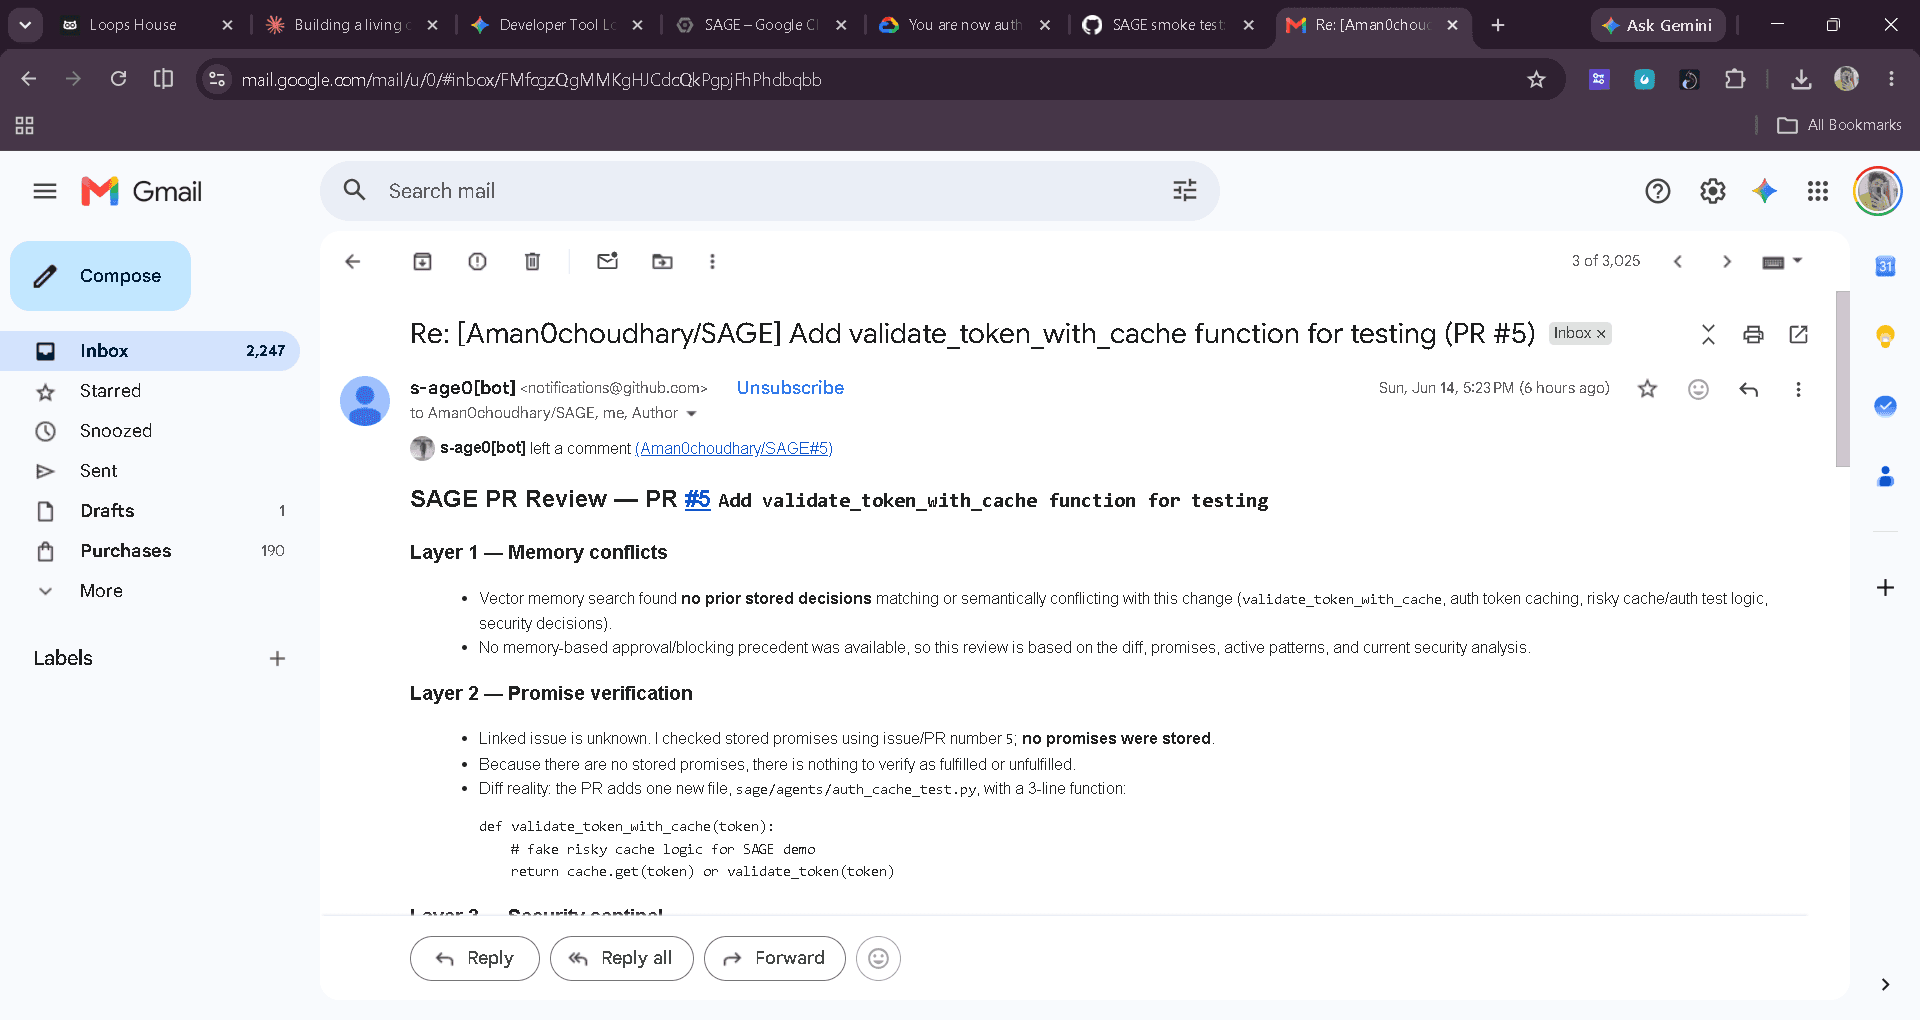Switch to the SAGE smoke test GitHub tab
This screenshot has width=1920, height=1020.
1168,25
